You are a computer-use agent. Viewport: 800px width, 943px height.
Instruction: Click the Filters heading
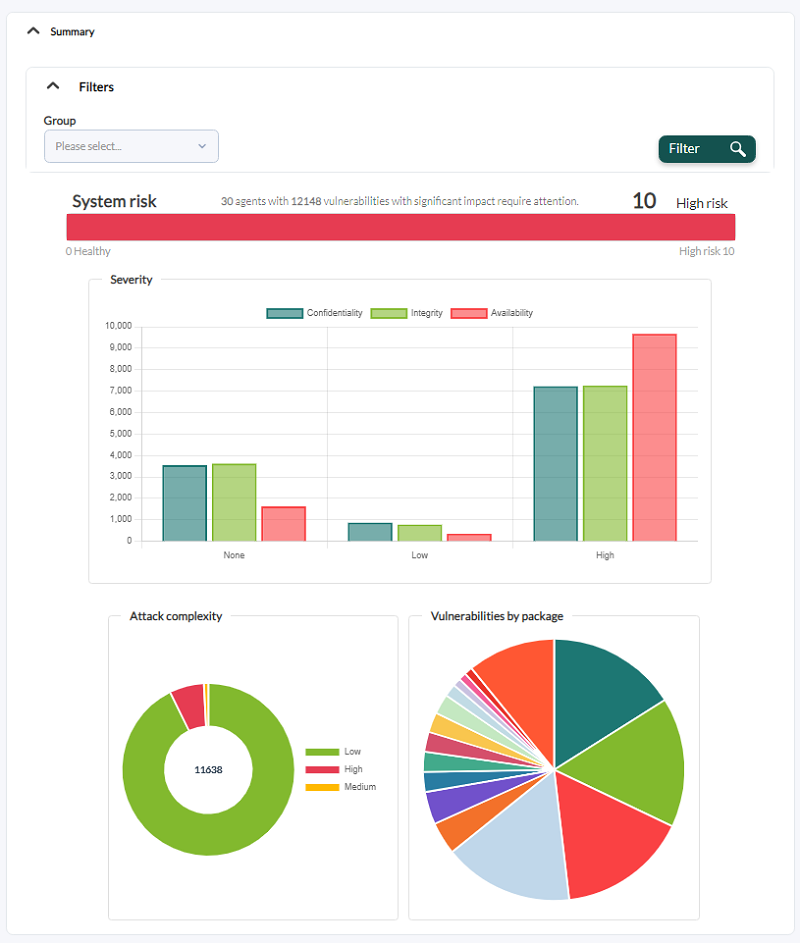pyautogui.click(x=96, y=87)
